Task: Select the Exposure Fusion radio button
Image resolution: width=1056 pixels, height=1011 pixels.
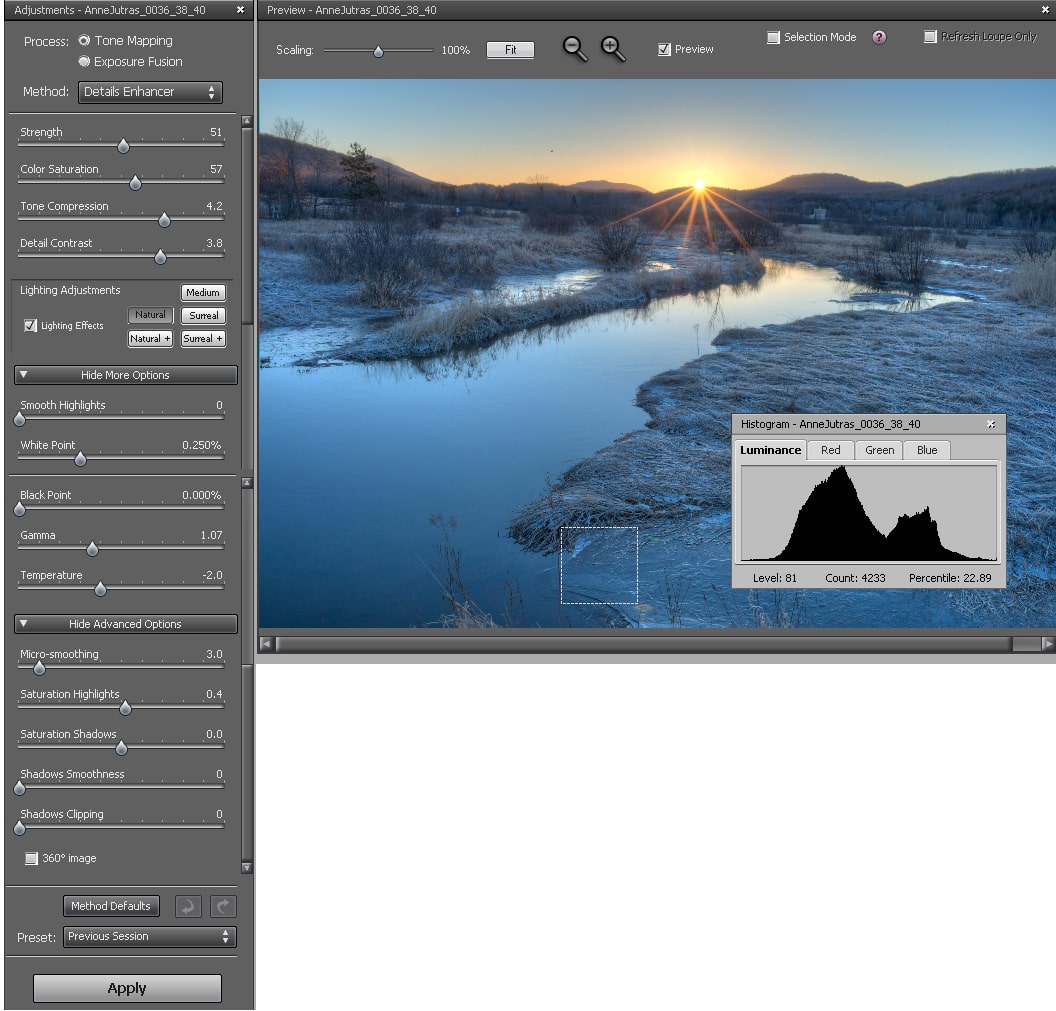Action: [84, 62]
